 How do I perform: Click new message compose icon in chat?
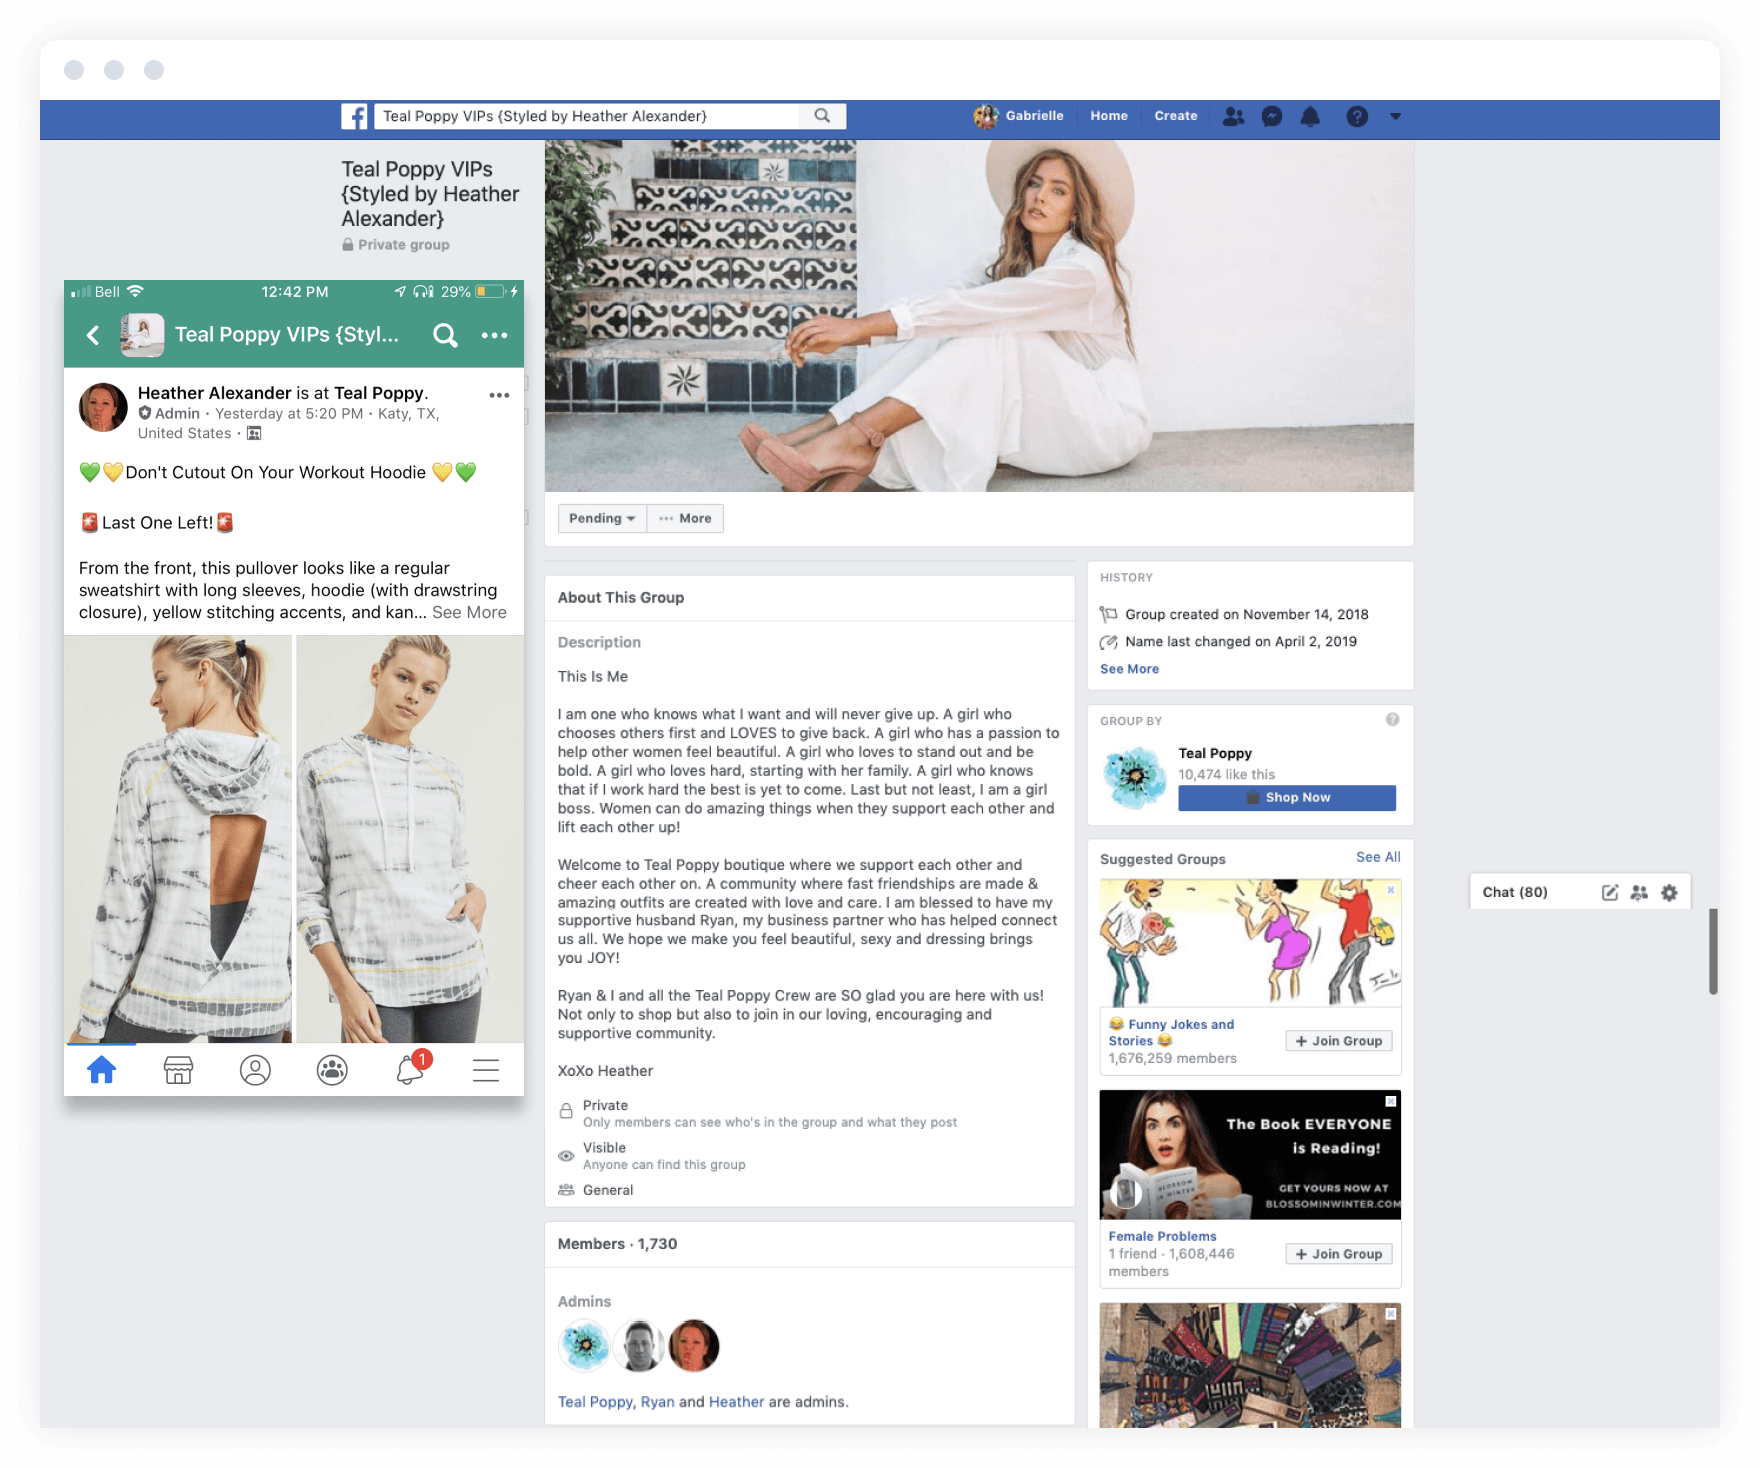pyautogui.click(x=1609, y=892)
